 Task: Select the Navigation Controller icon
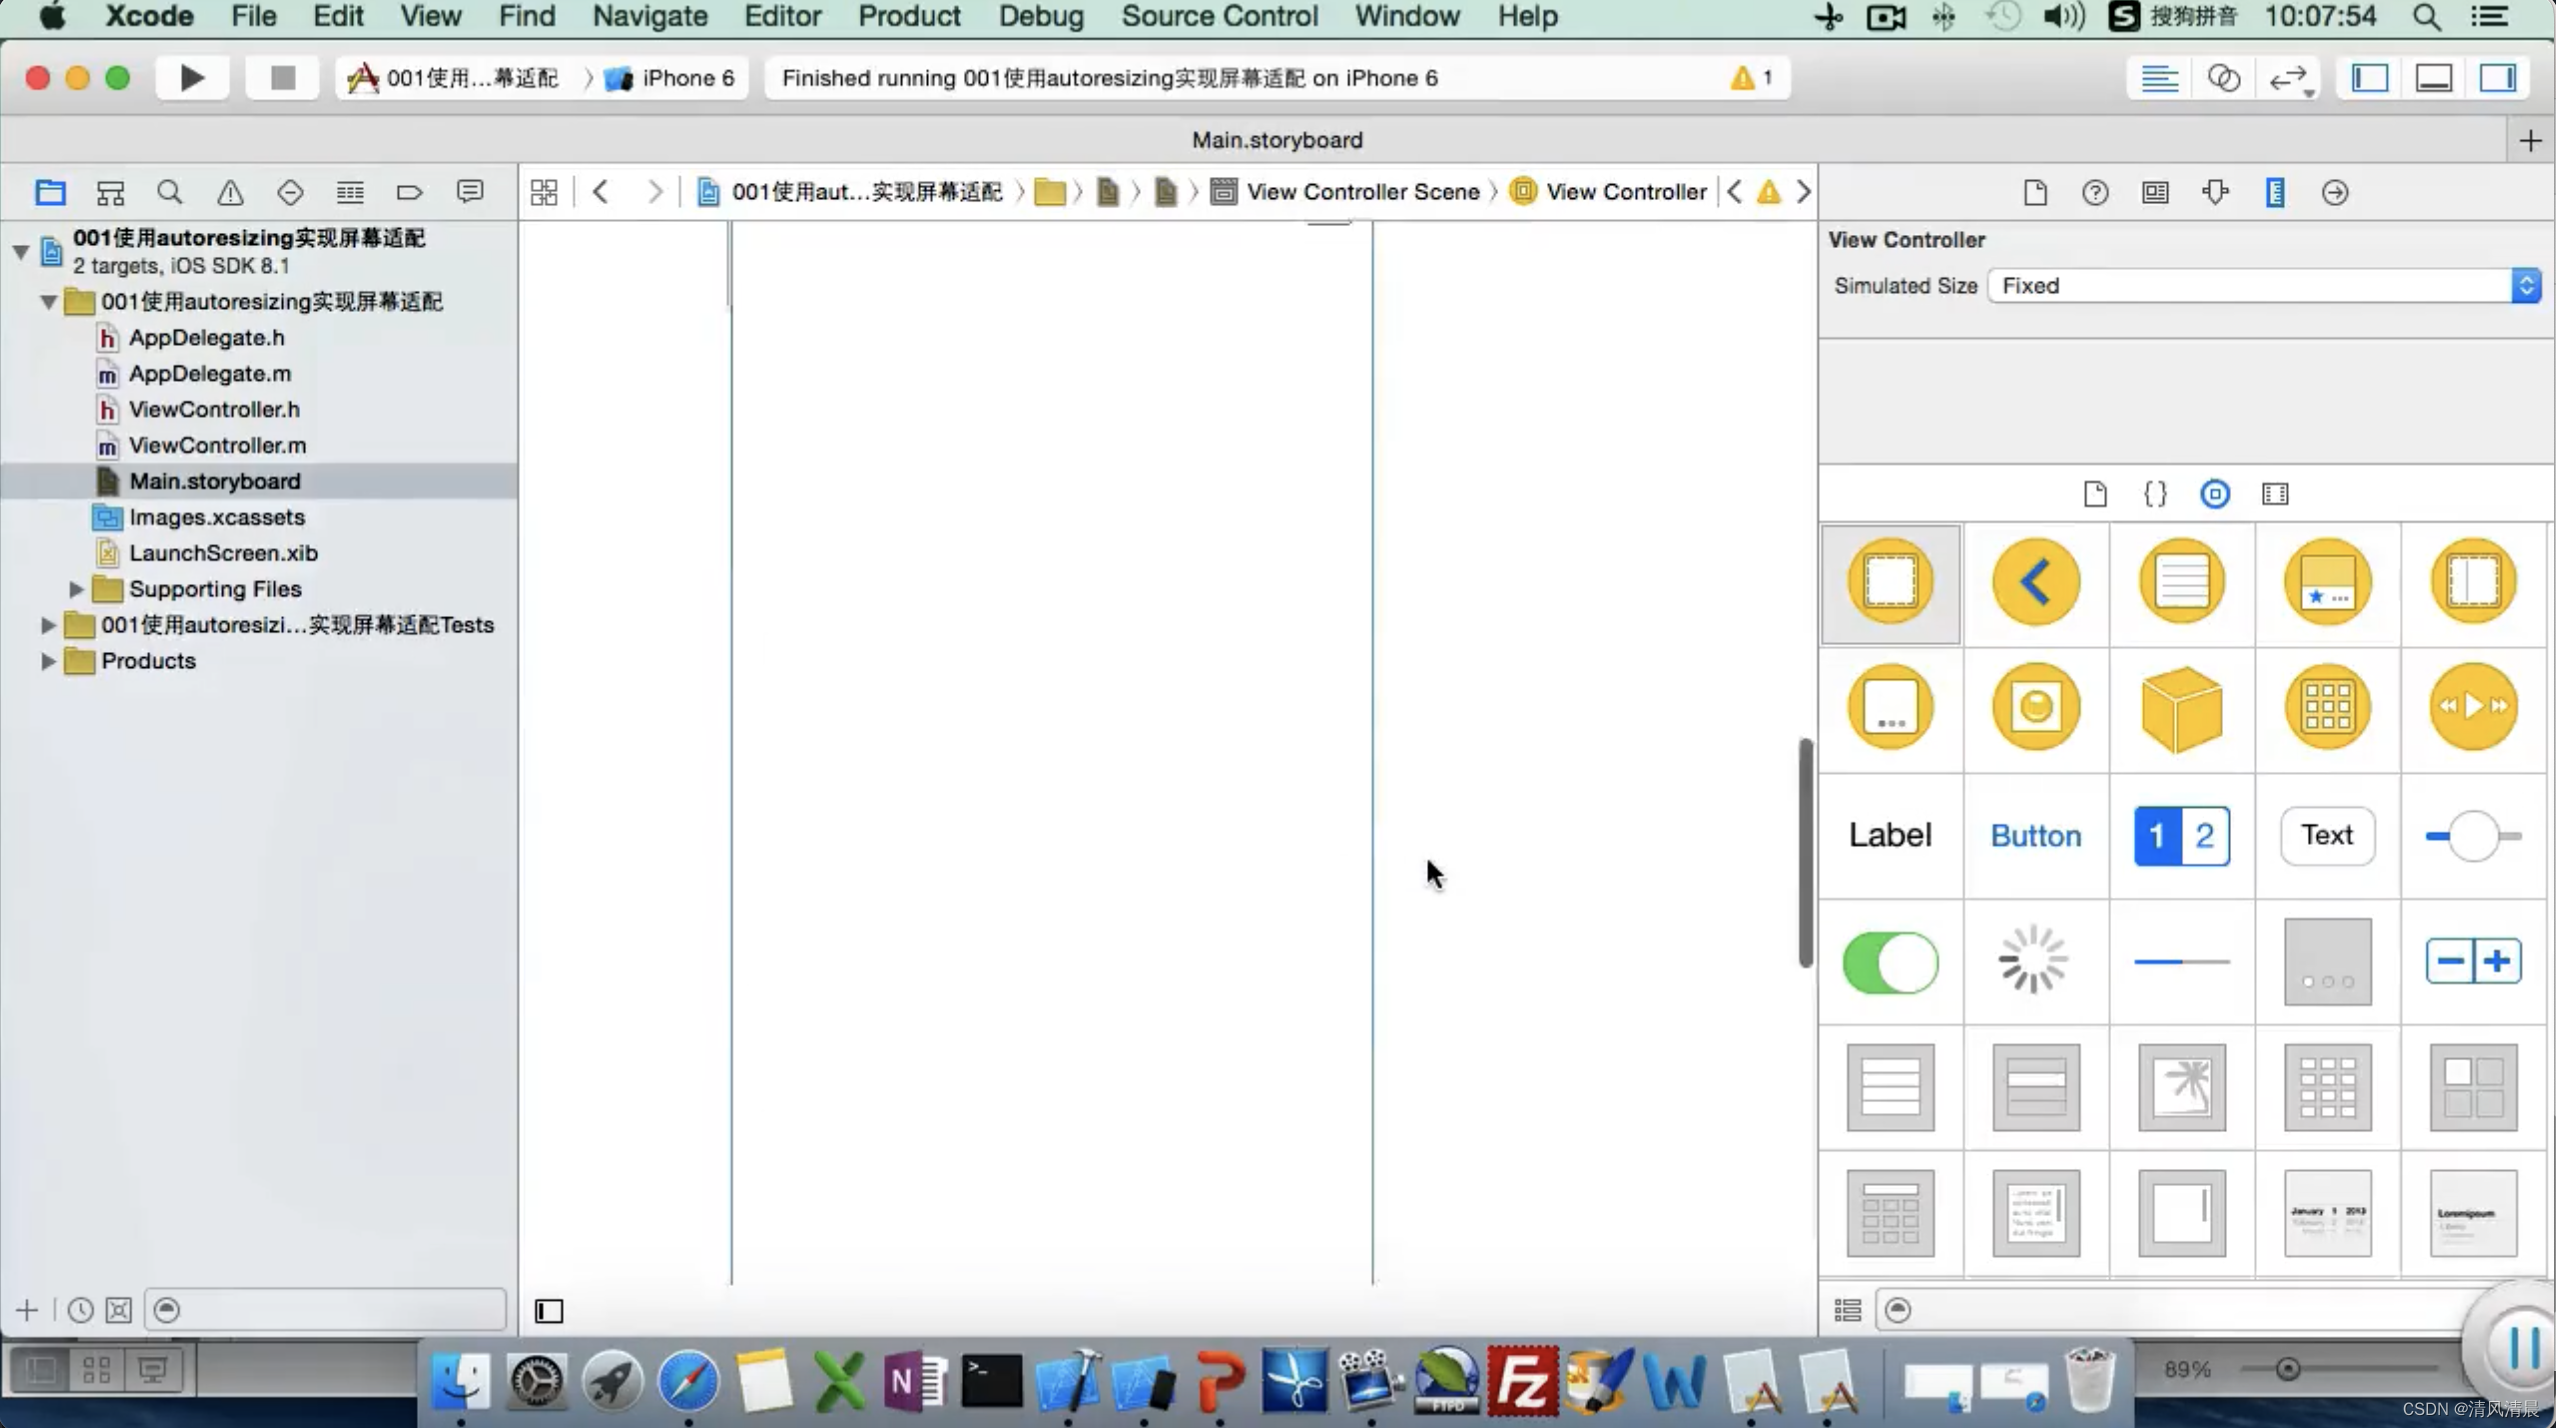[x=2035, y=581]
